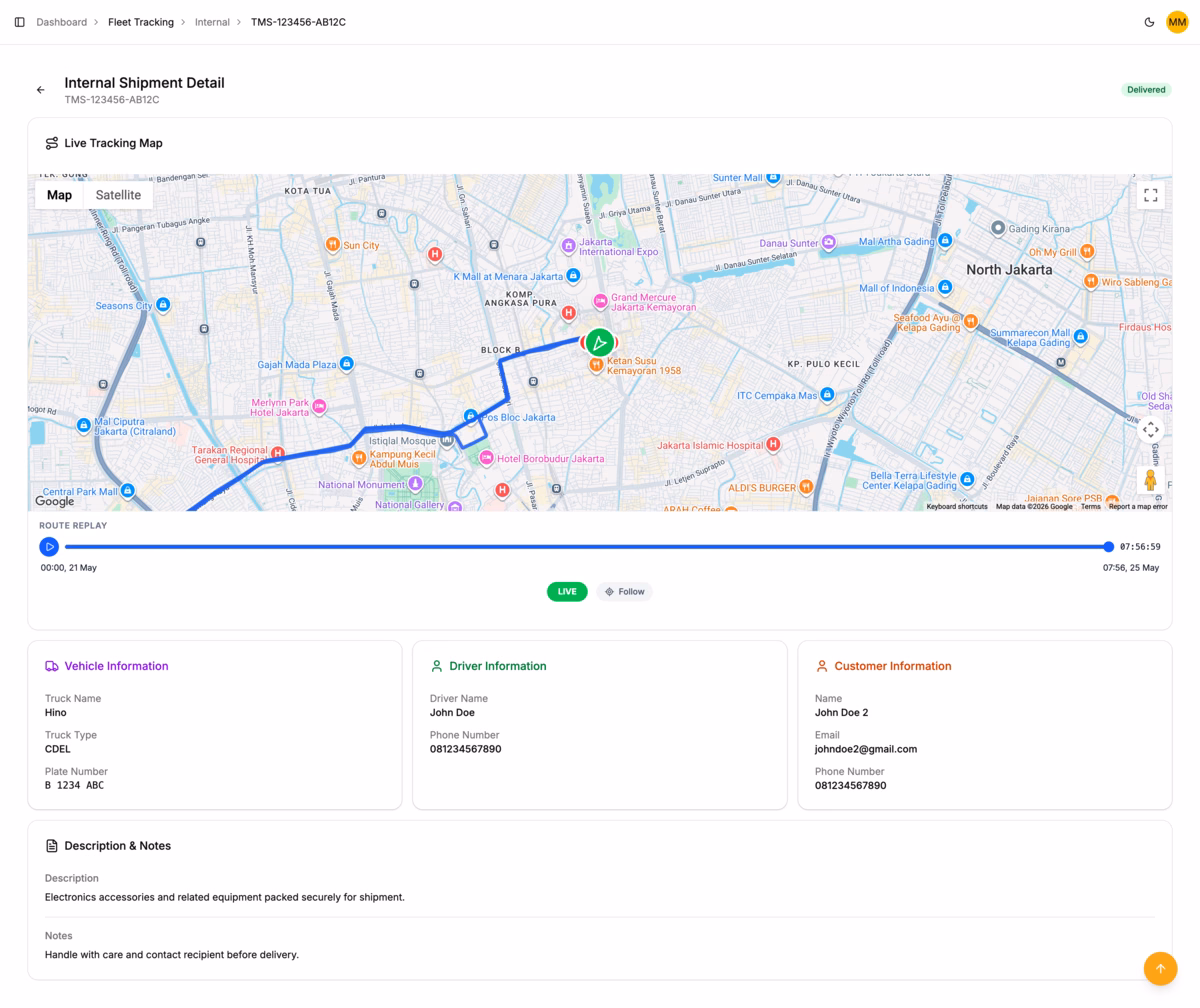Click TMS-123456-AB12C breadcrumb item

pos(298,22)
